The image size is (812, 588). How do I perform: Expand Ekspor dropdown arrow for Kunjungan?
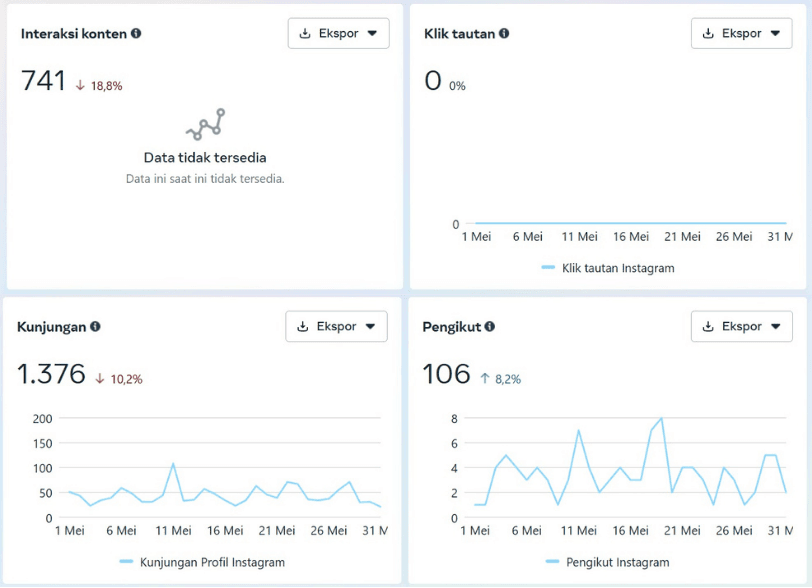point(370,326)
